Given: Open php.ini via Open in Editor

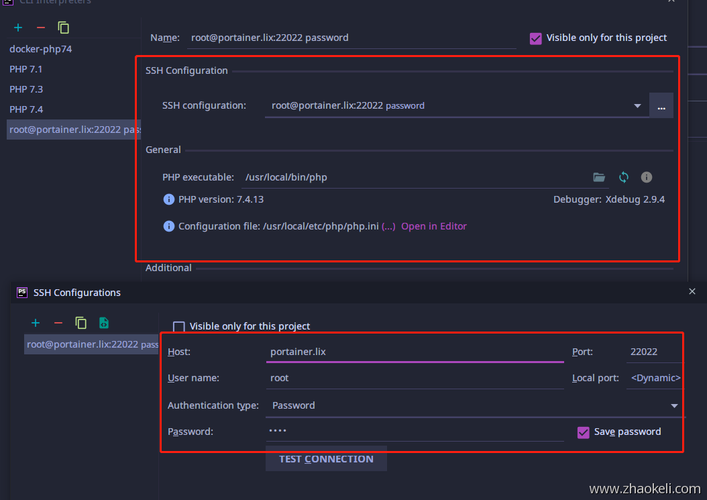Looking at the screenshot, I should click(x=434, y=226).
